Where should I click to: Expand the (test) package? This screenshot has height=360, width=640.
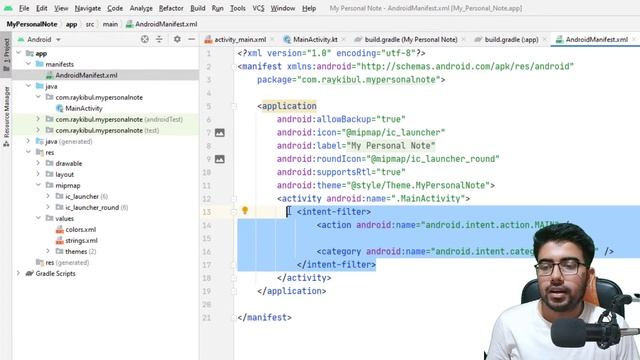pyautogui.click(x=38, y=130)
